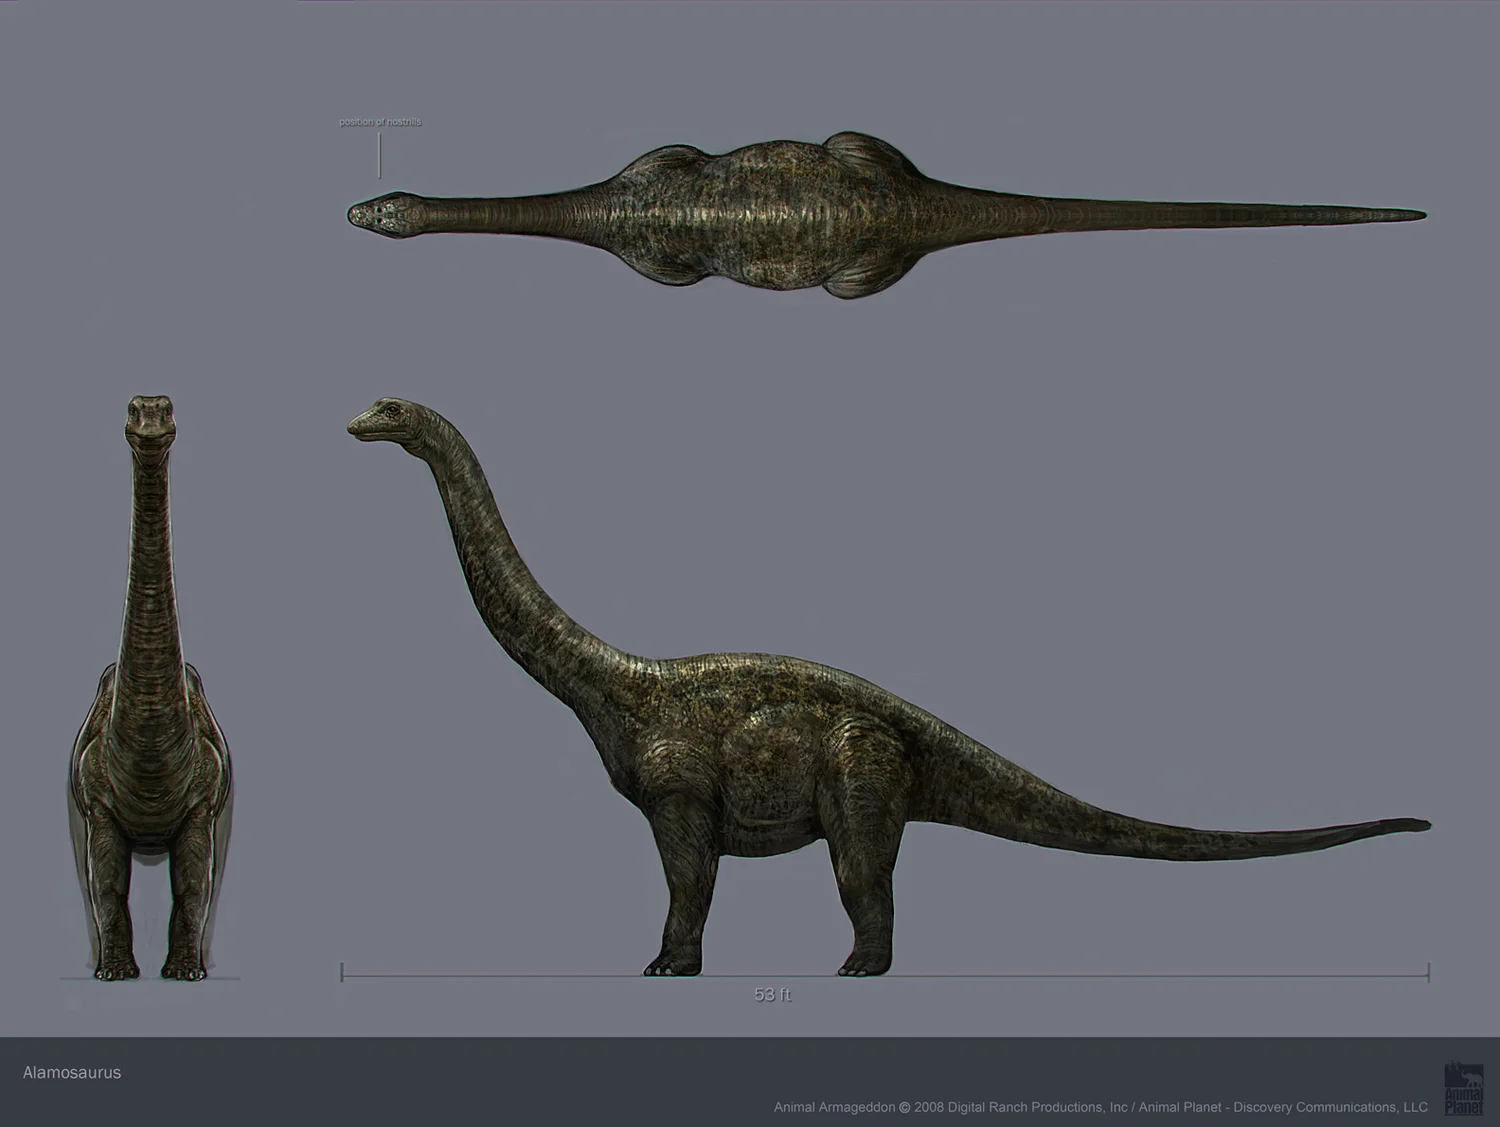Select the side-view Alamosaurus illustration
The height and width of the screenshot is (1127, 1500).
(888, 686)
